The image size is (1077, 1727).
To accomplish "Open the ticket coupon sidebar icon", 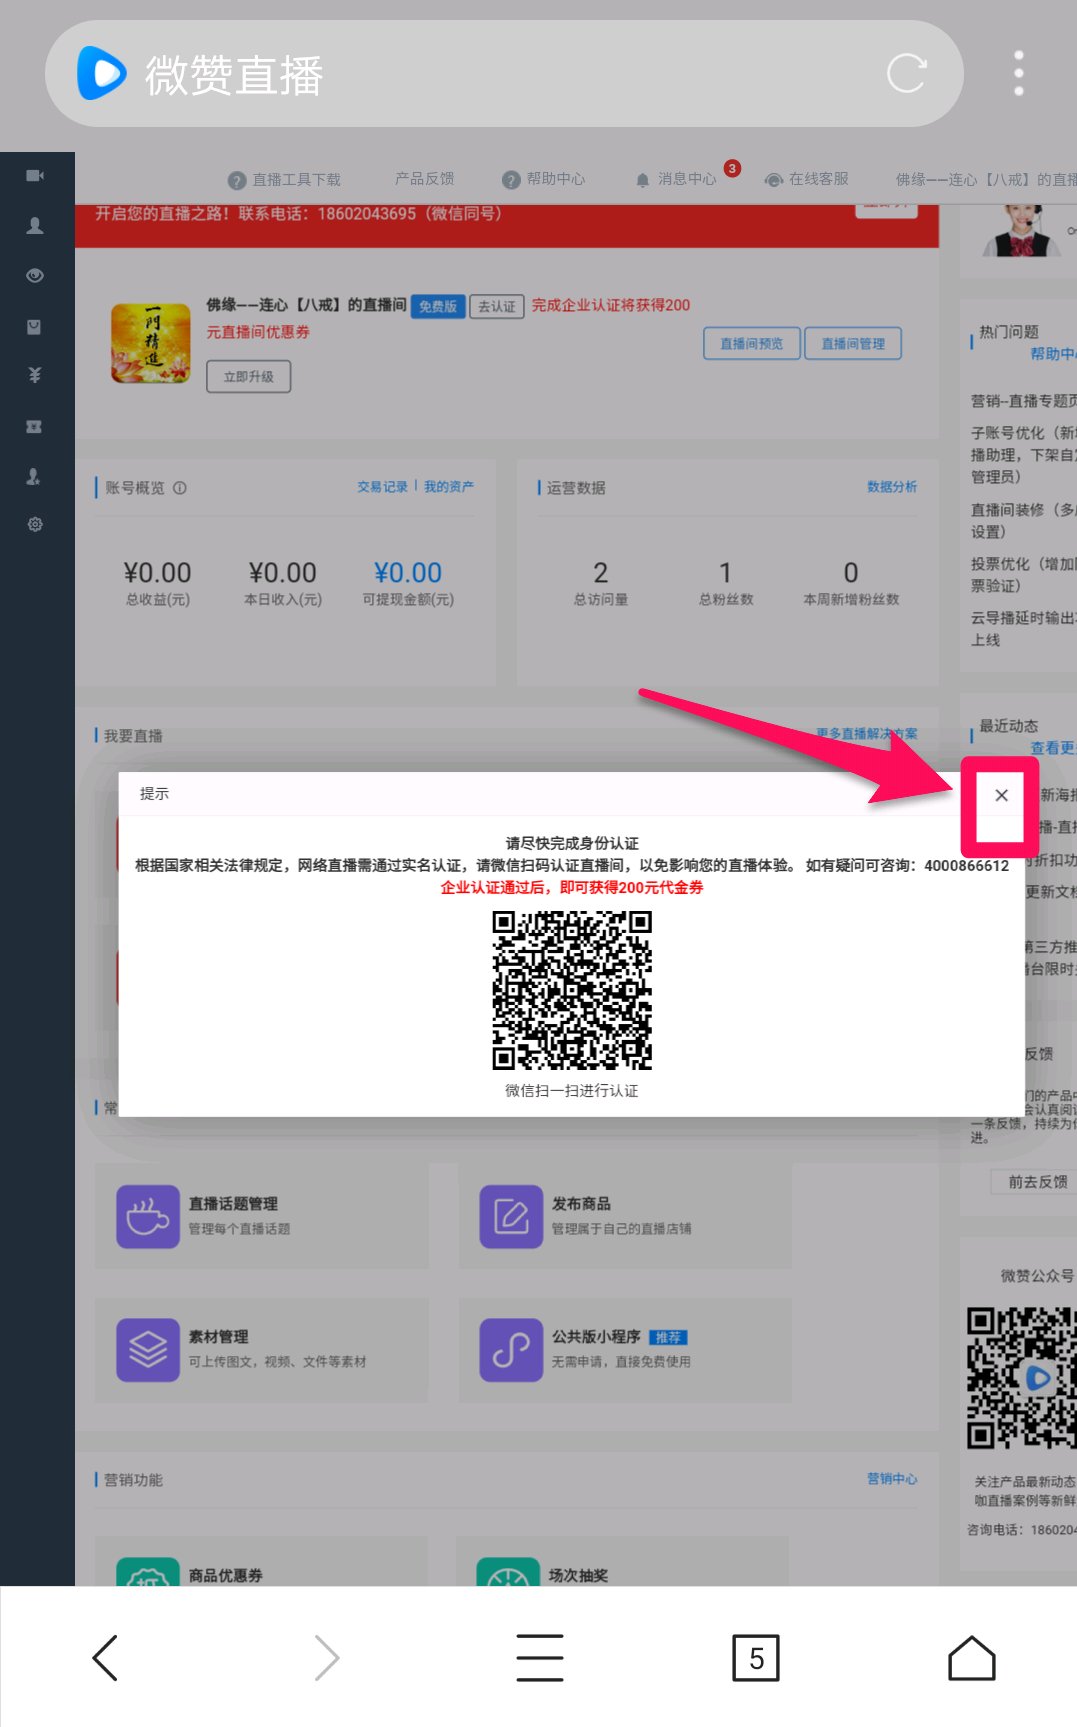I will 35,426.
